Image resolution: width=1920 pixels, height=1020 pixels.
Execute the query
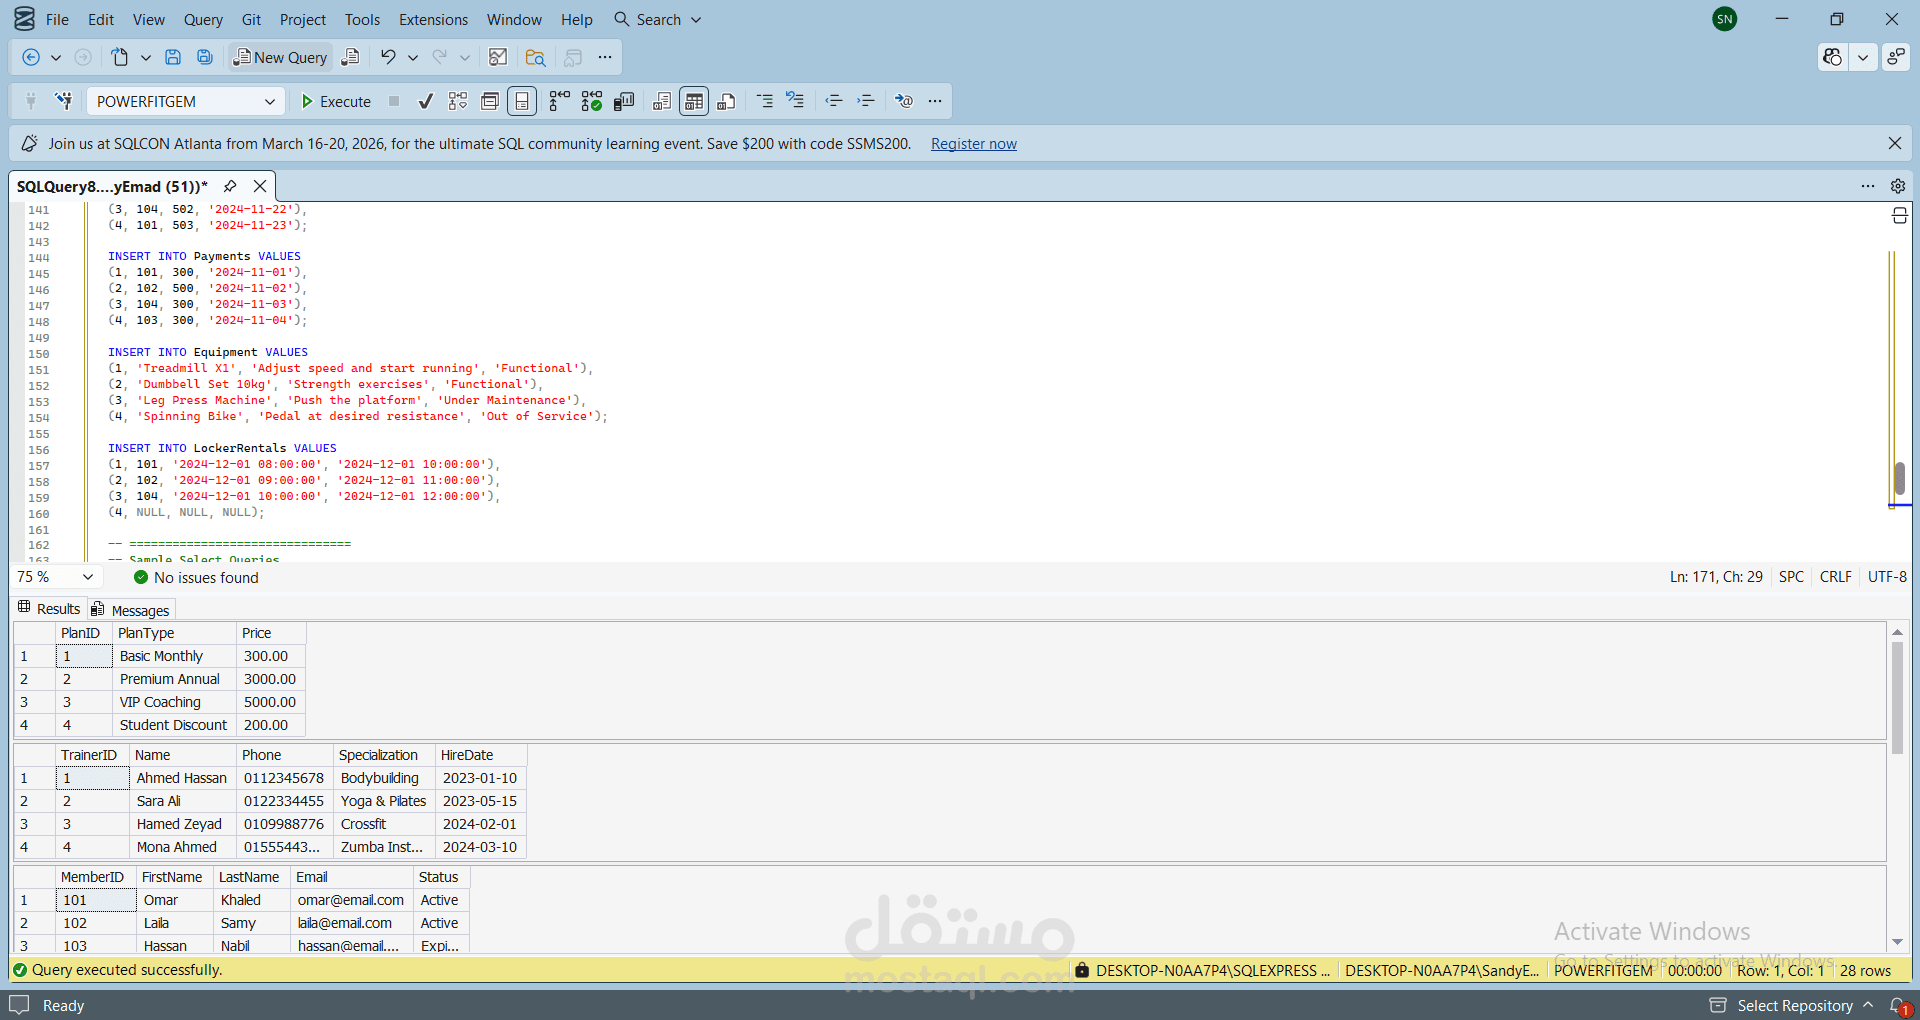336,101
